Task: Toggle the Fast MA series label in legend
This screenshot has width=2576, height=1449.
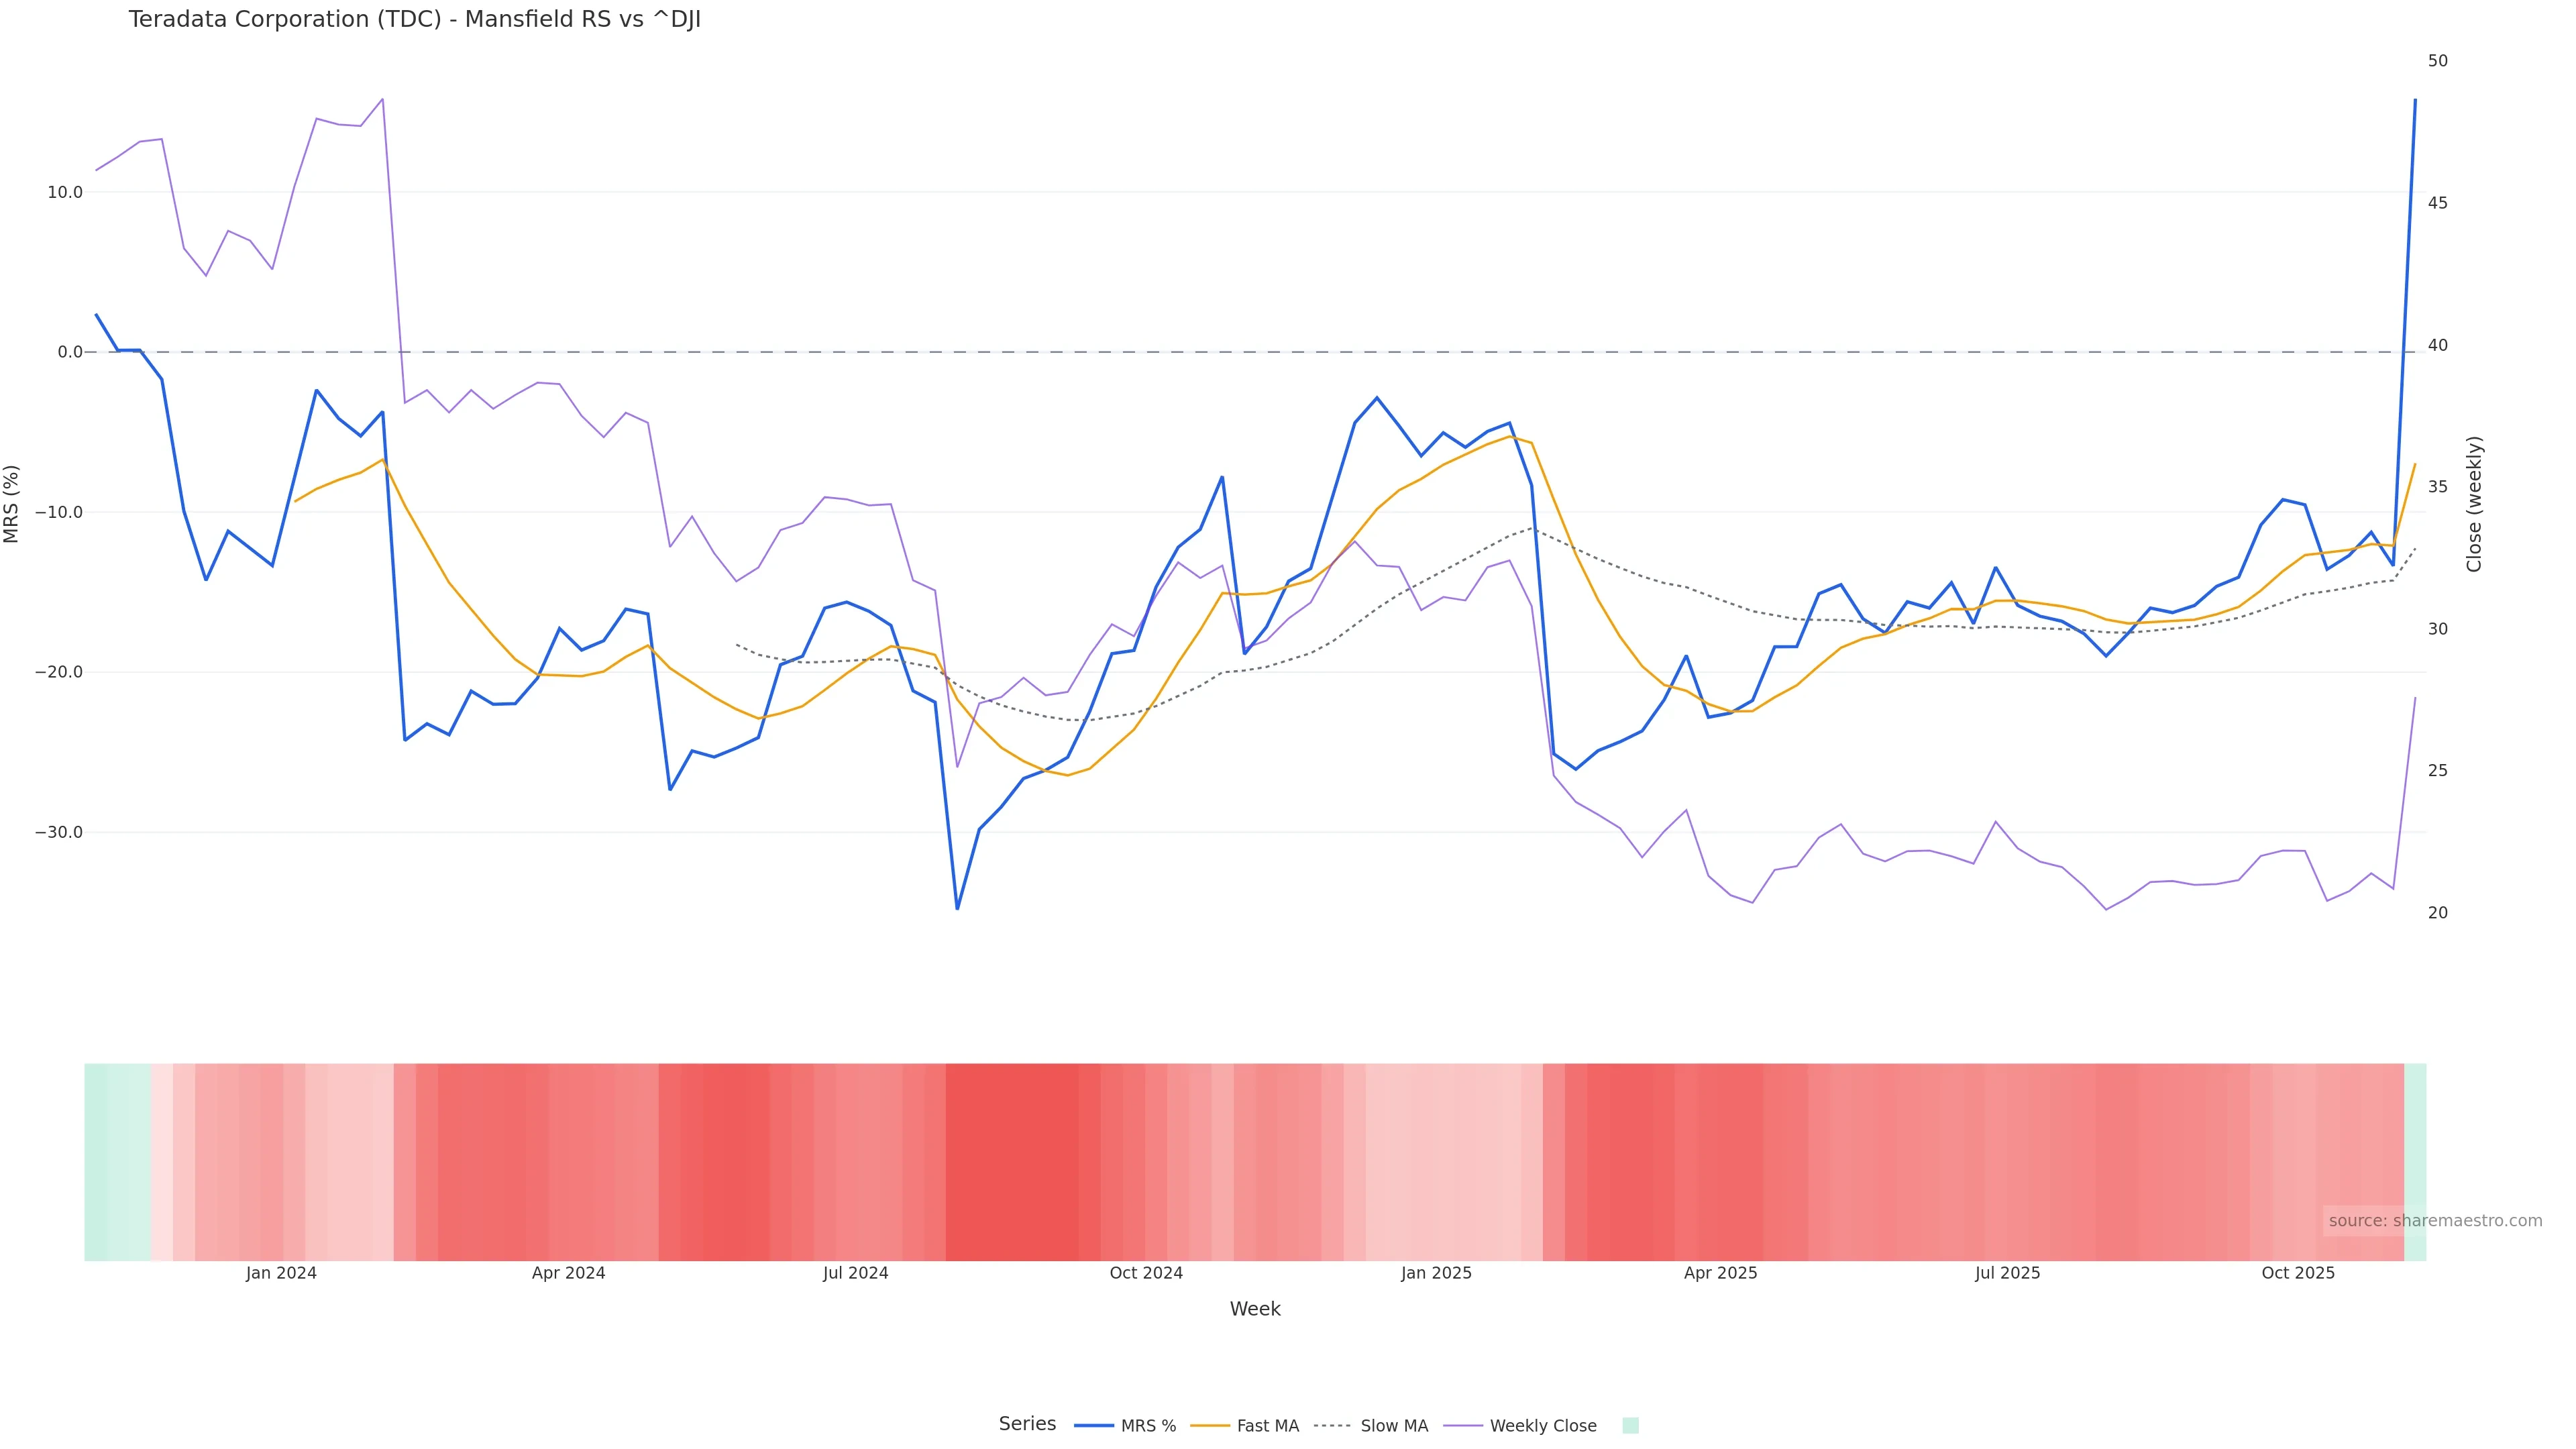Action: (1267, 1426)
